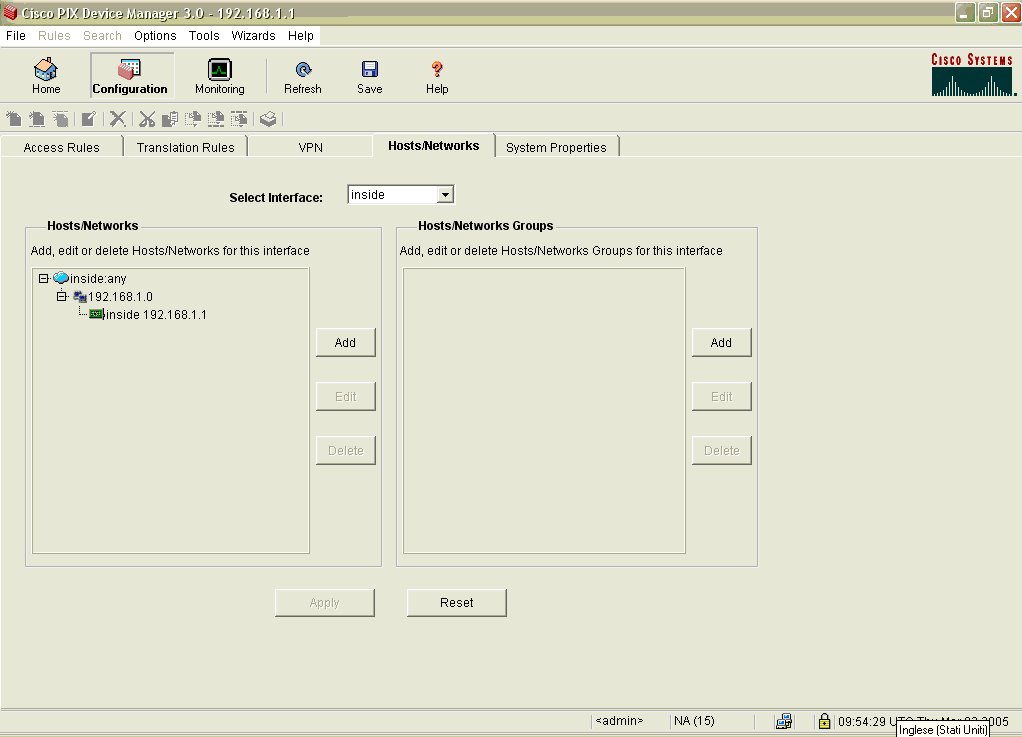Viewport: 1022px width, 737px height.
Task: Select the Hosts/Networks tab
Action: tap(433, 146)
